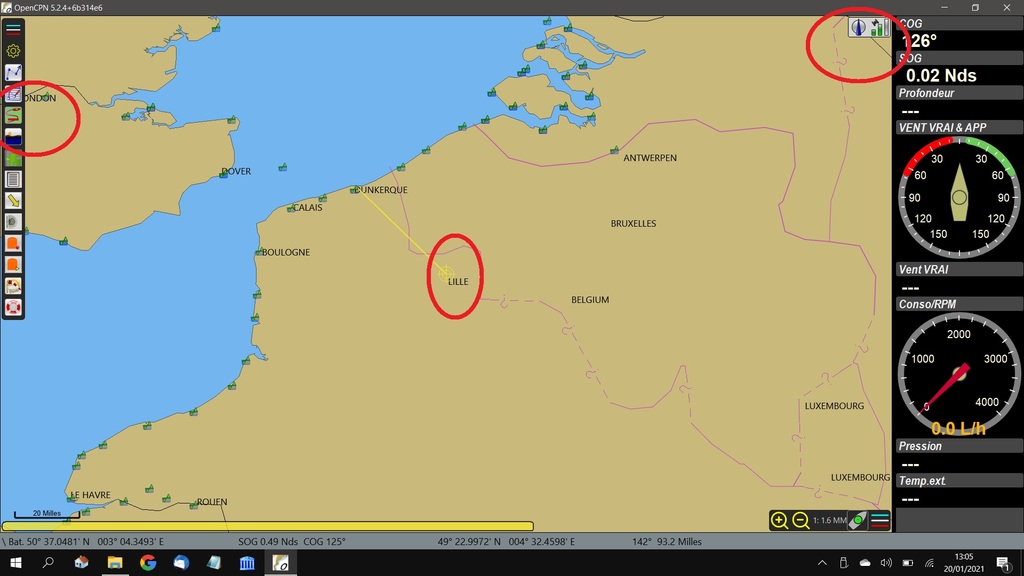Click the orange icon with the yellow arrow
The image size is (1024, 576).
click(13, 264)
